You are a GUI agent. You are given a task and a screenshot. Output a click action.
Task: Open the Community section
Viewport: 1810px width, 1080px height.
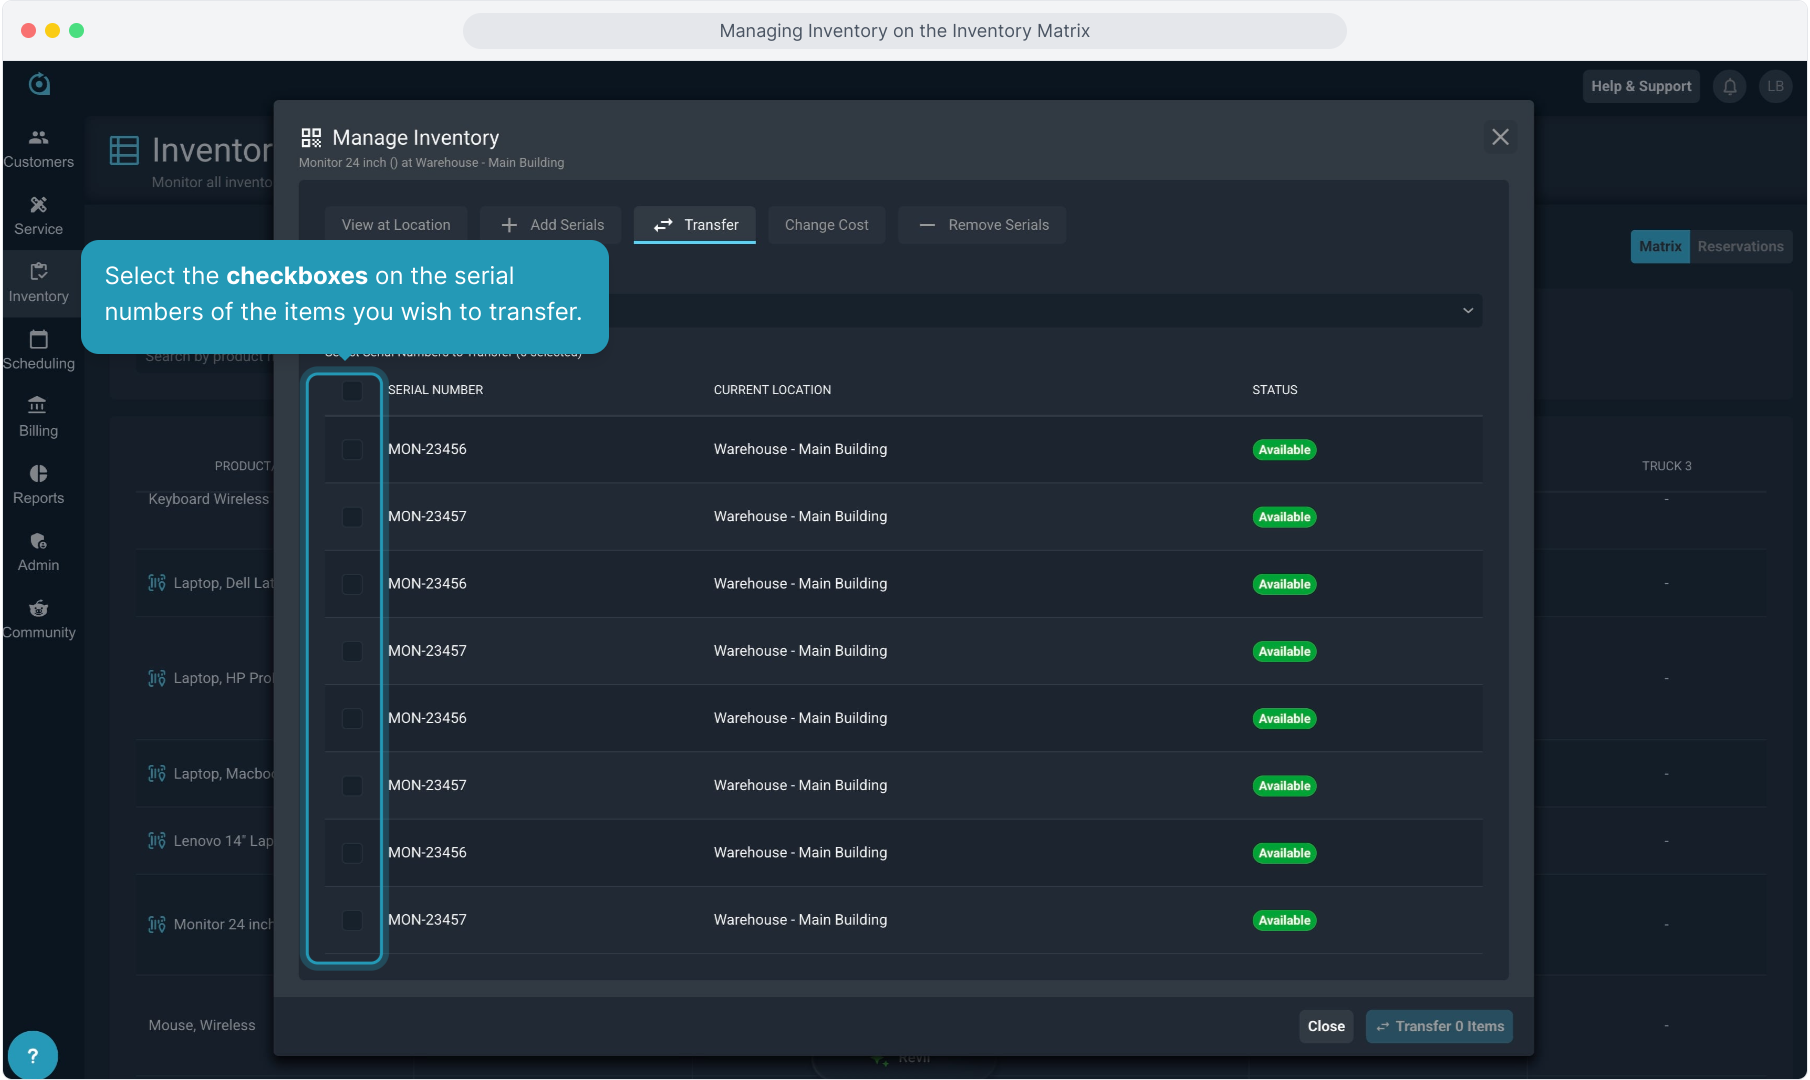click(38, 618)
